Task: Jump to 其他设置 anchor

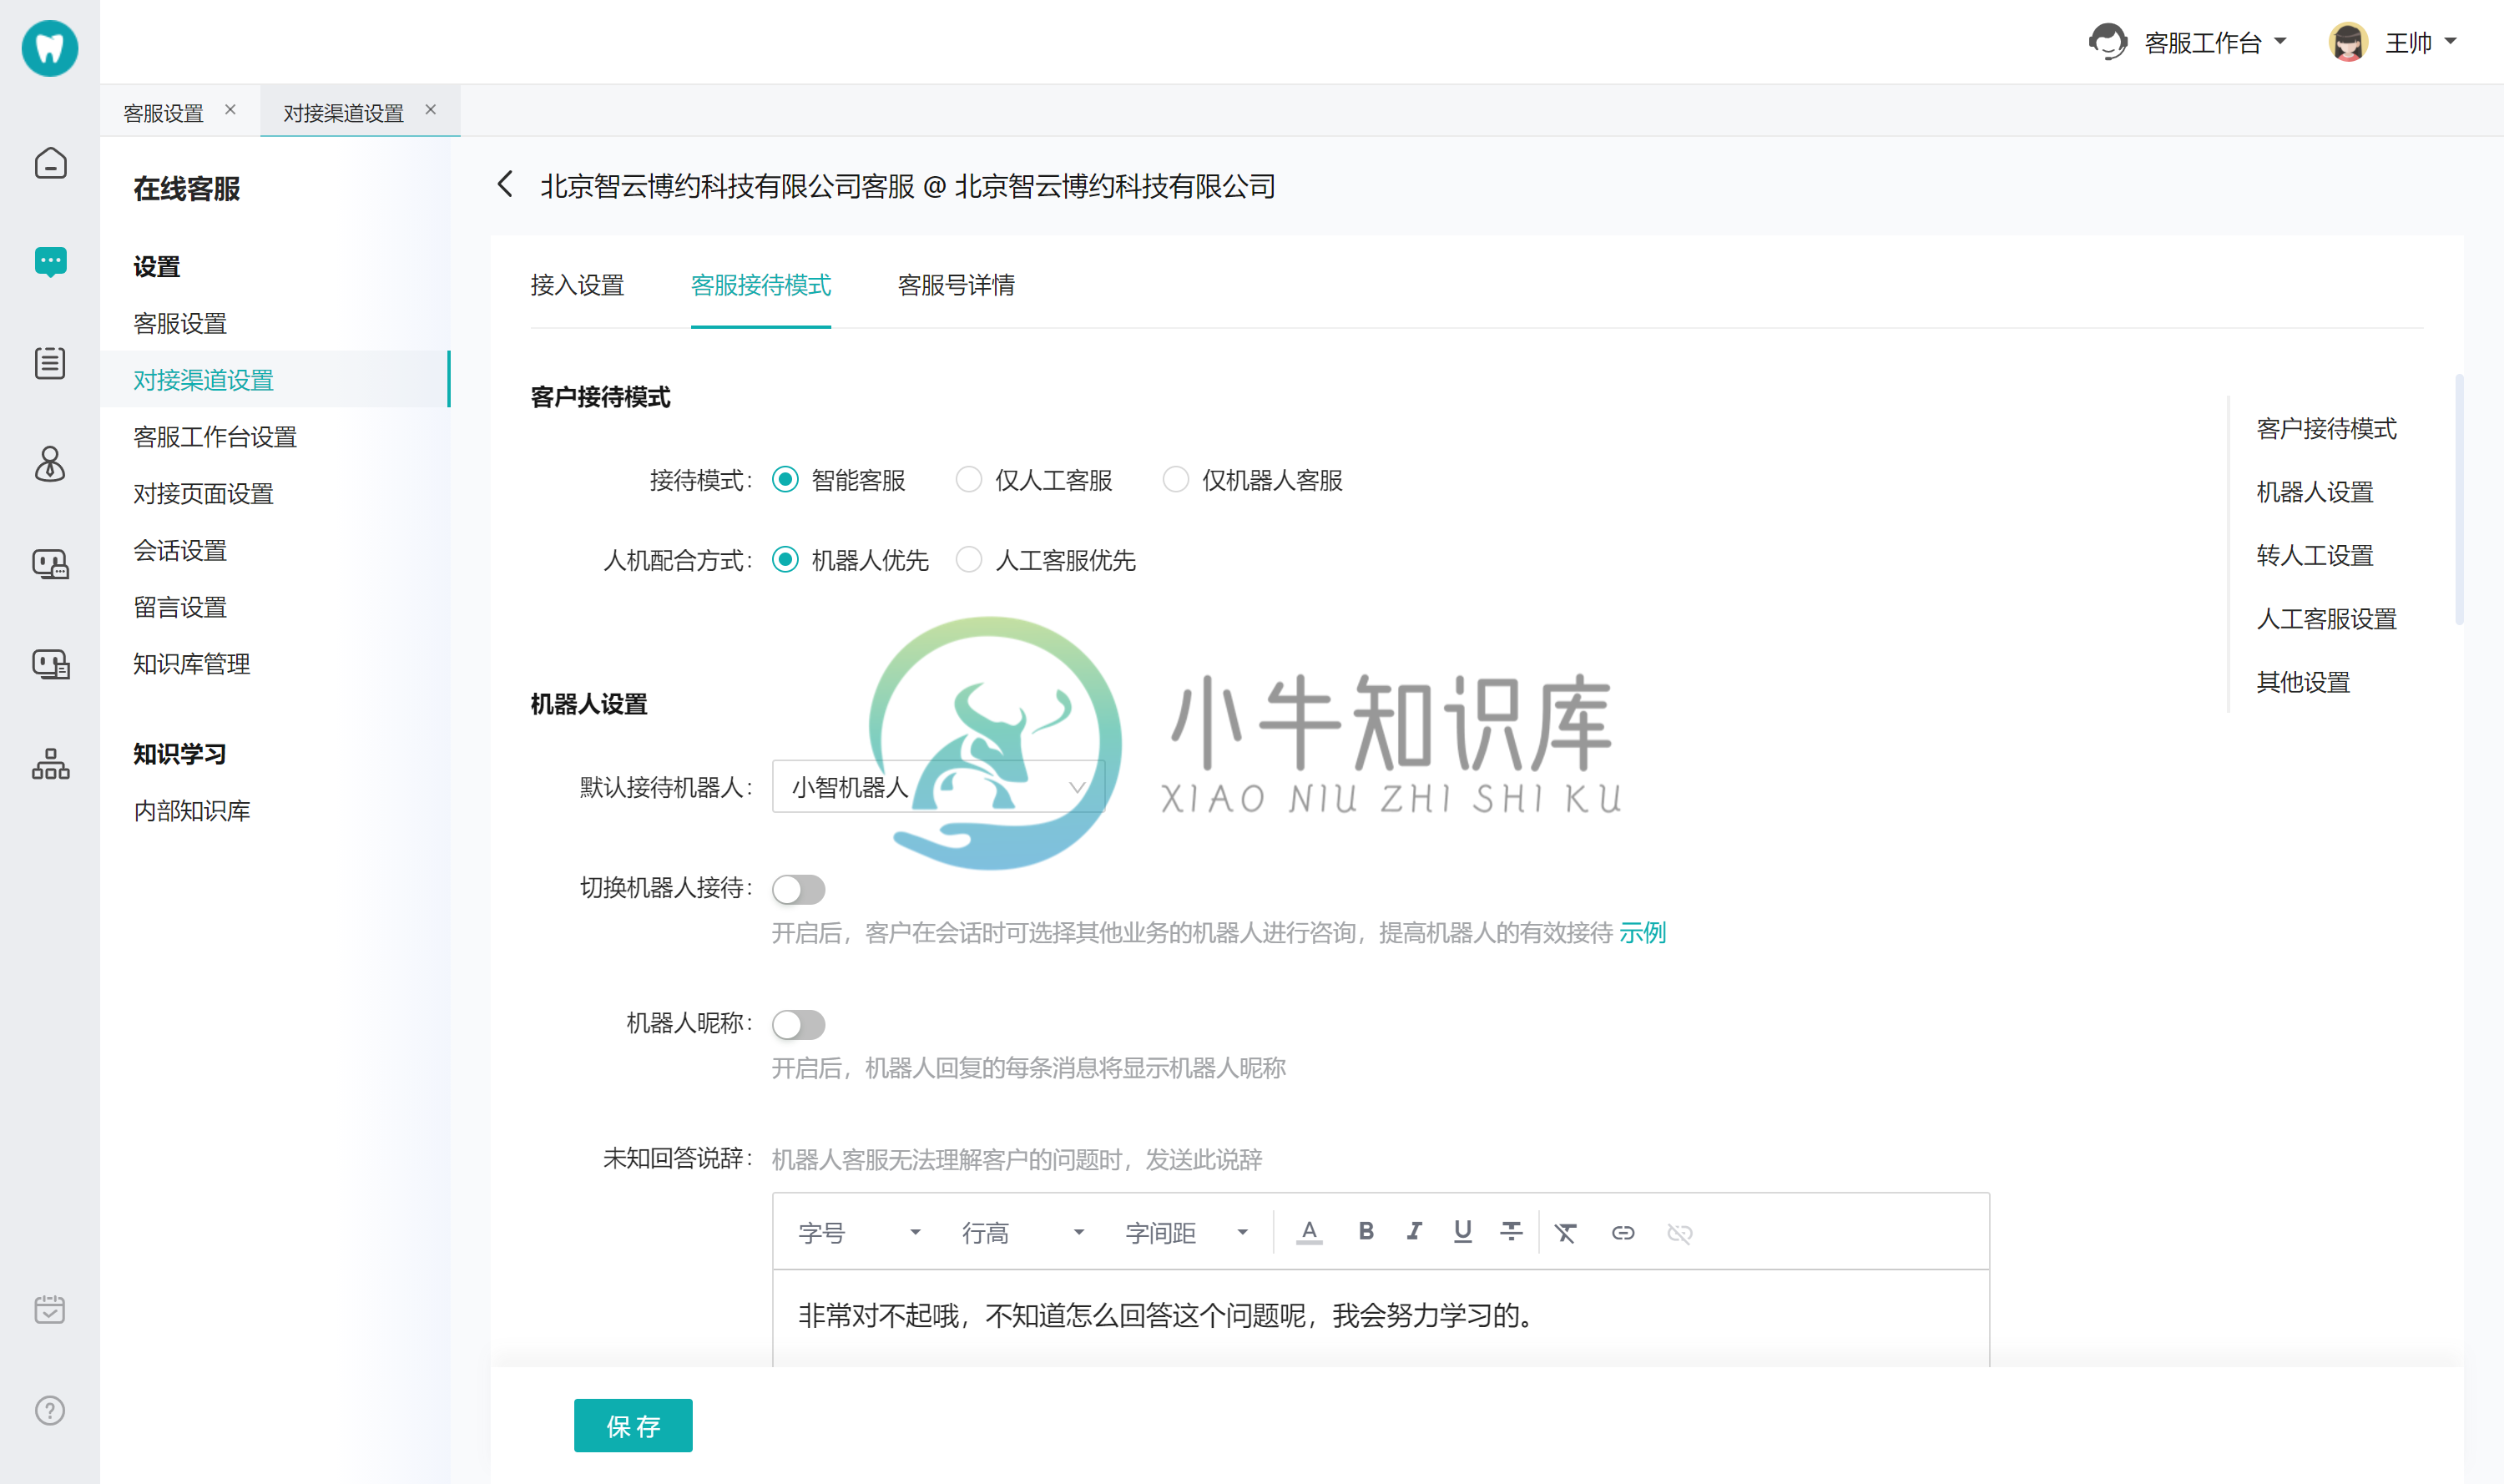Action: (x=2303, y=682)
